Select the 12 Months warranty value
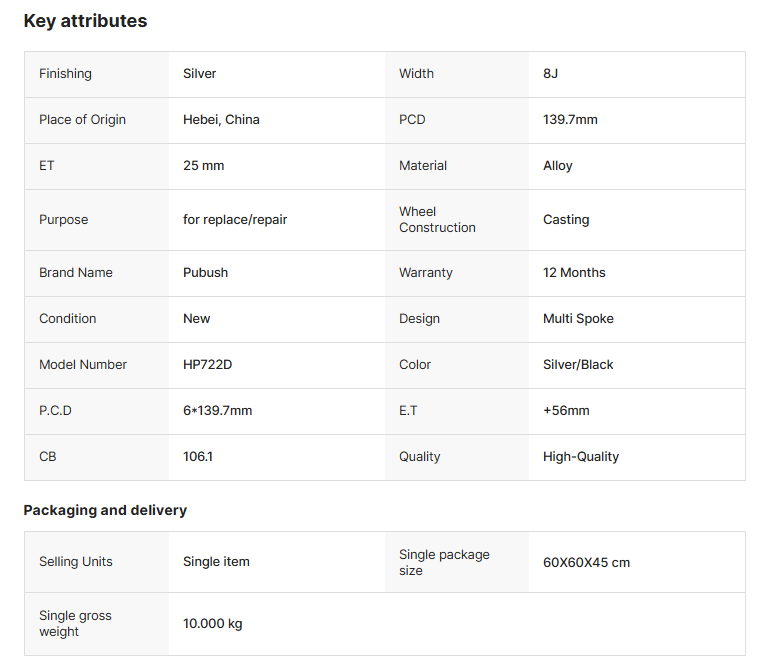The width and height of the screenshot is (774, 668). [574, 273]
